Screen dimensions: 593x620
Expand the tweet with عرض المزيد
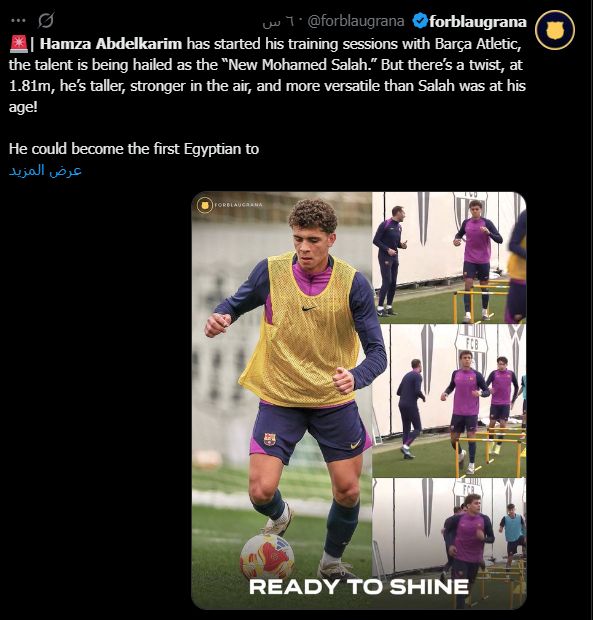[45, 170]
